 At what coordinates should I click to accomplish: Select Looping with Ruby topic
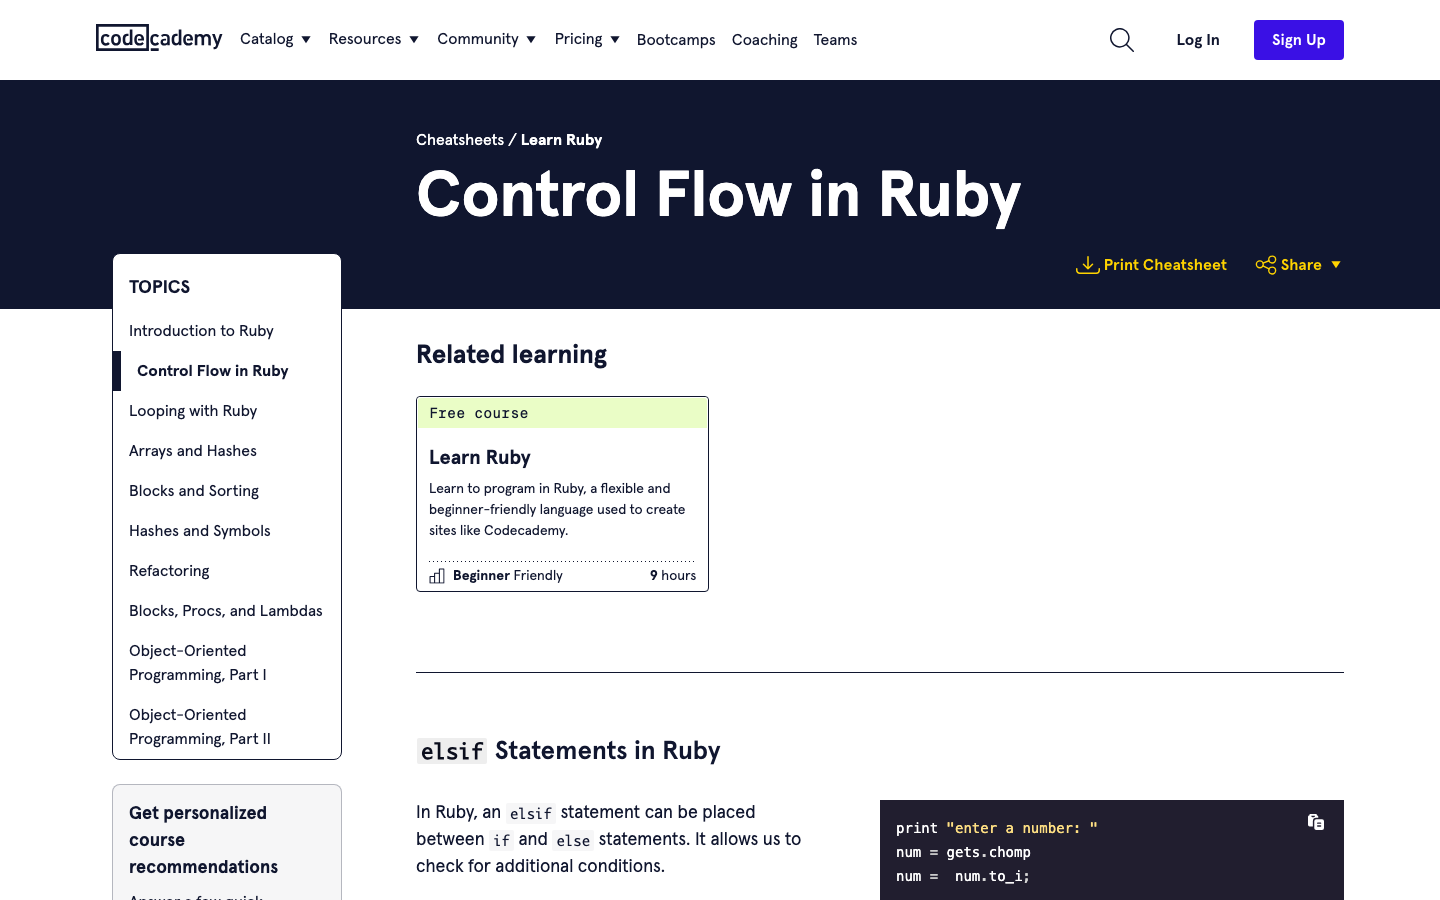[193, 411]
